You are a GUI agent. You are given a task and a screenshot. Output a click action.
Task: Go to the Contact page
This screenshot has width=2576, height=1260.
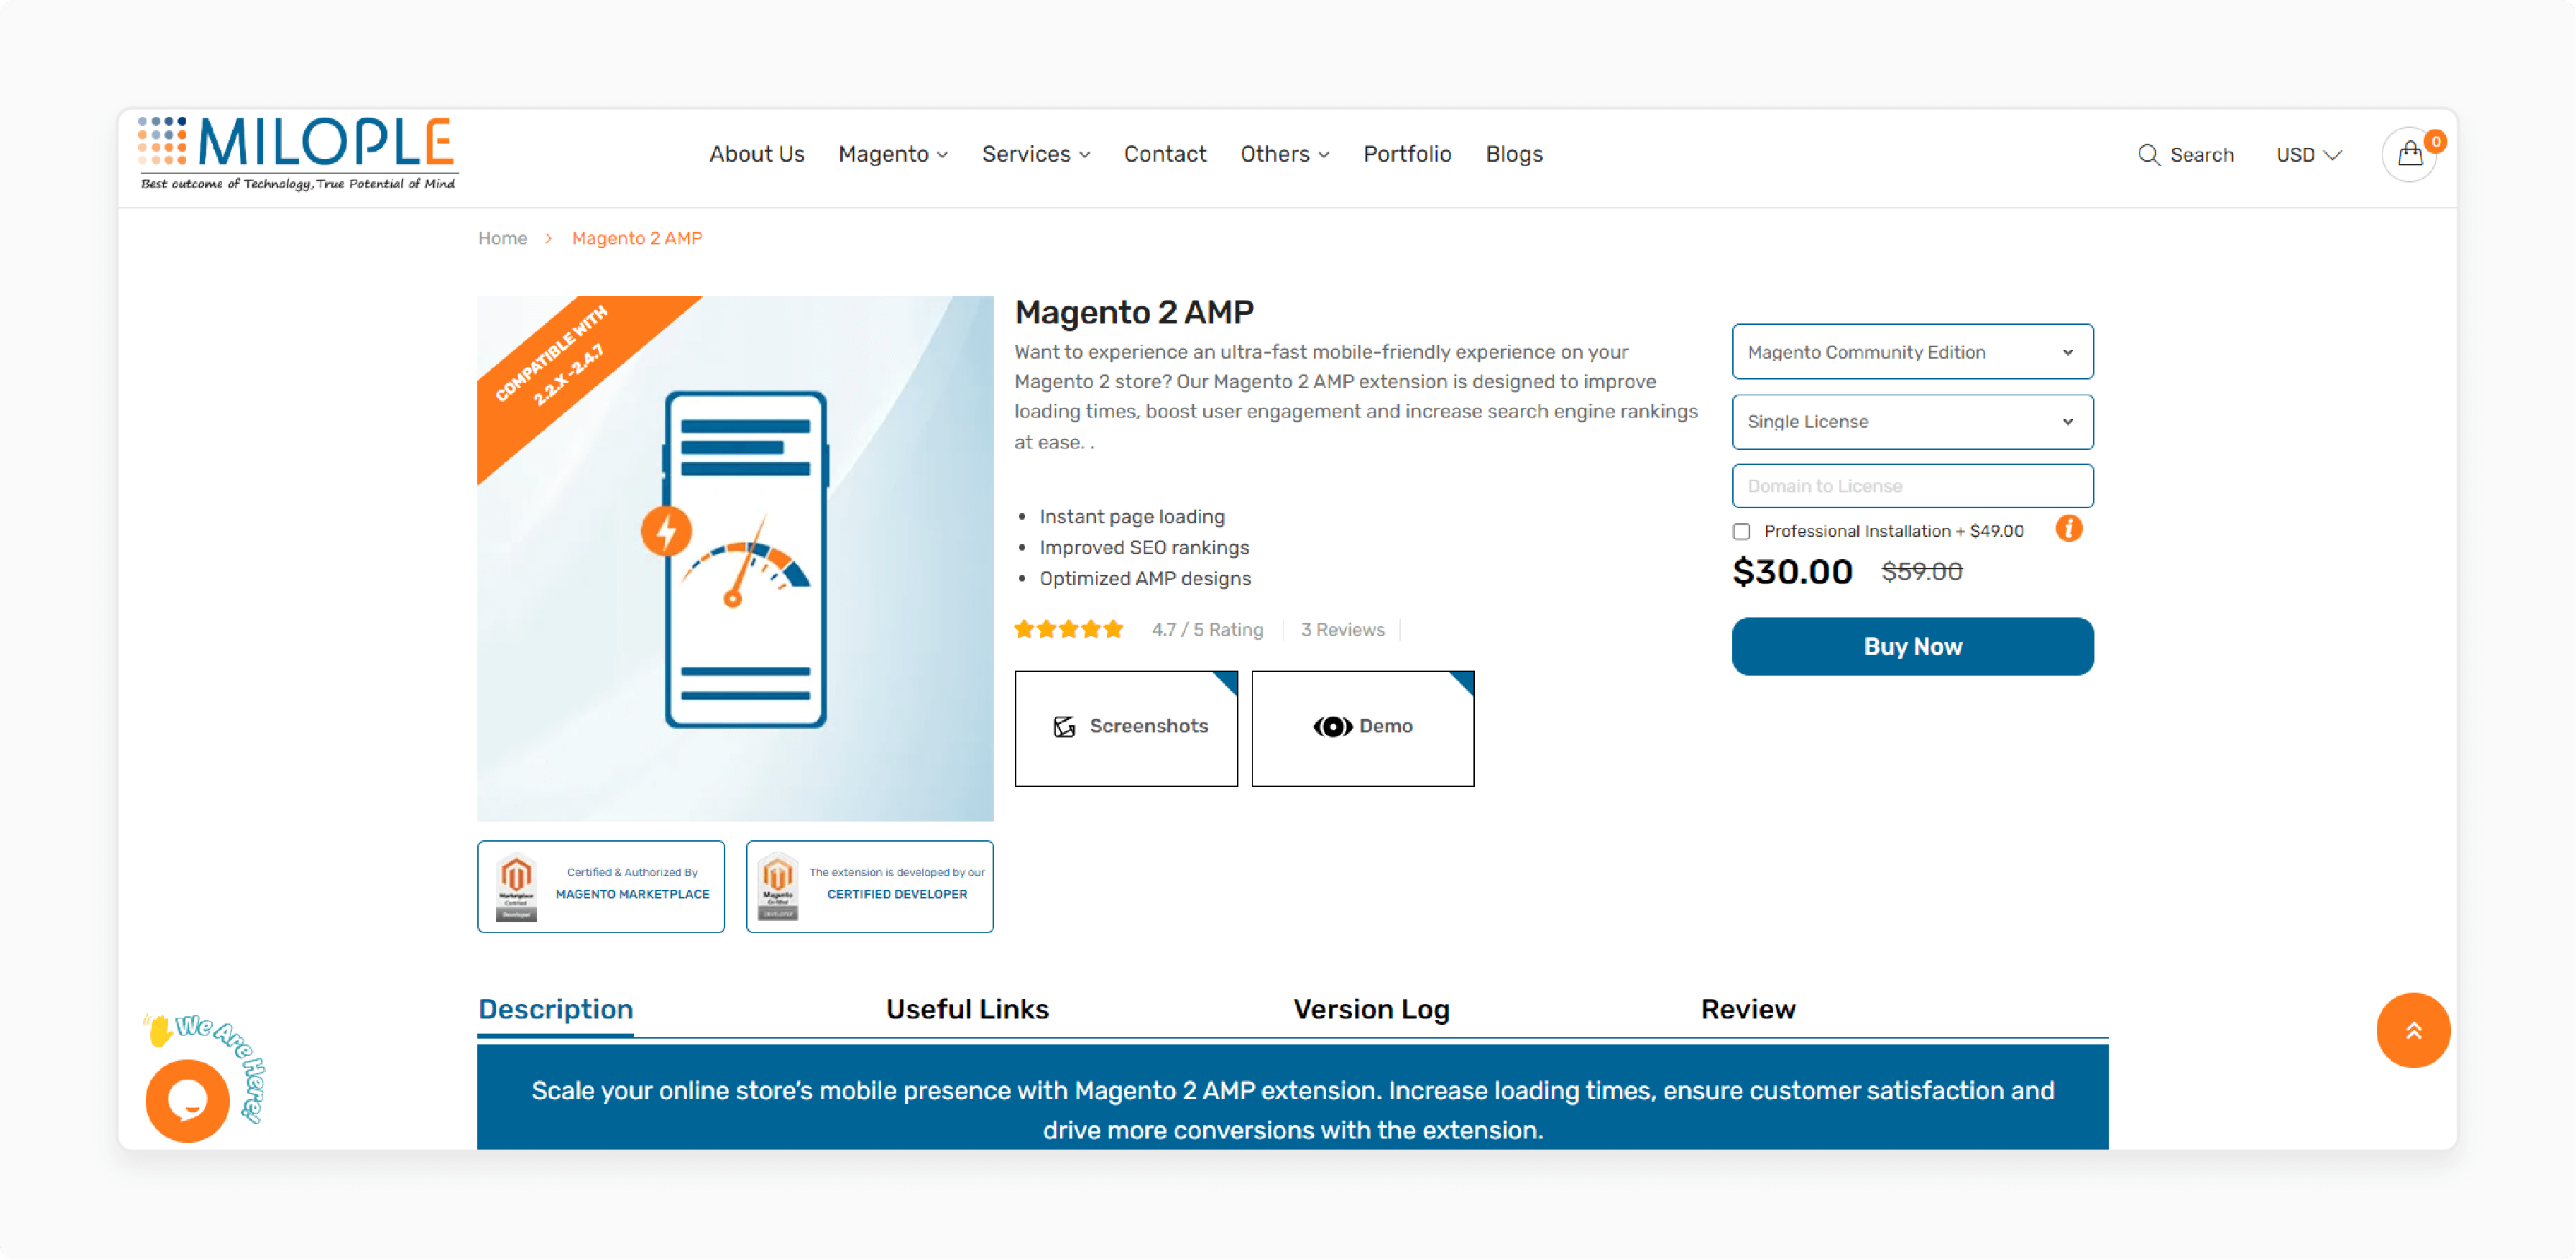pyautogui.click(x=1164, y=154)
